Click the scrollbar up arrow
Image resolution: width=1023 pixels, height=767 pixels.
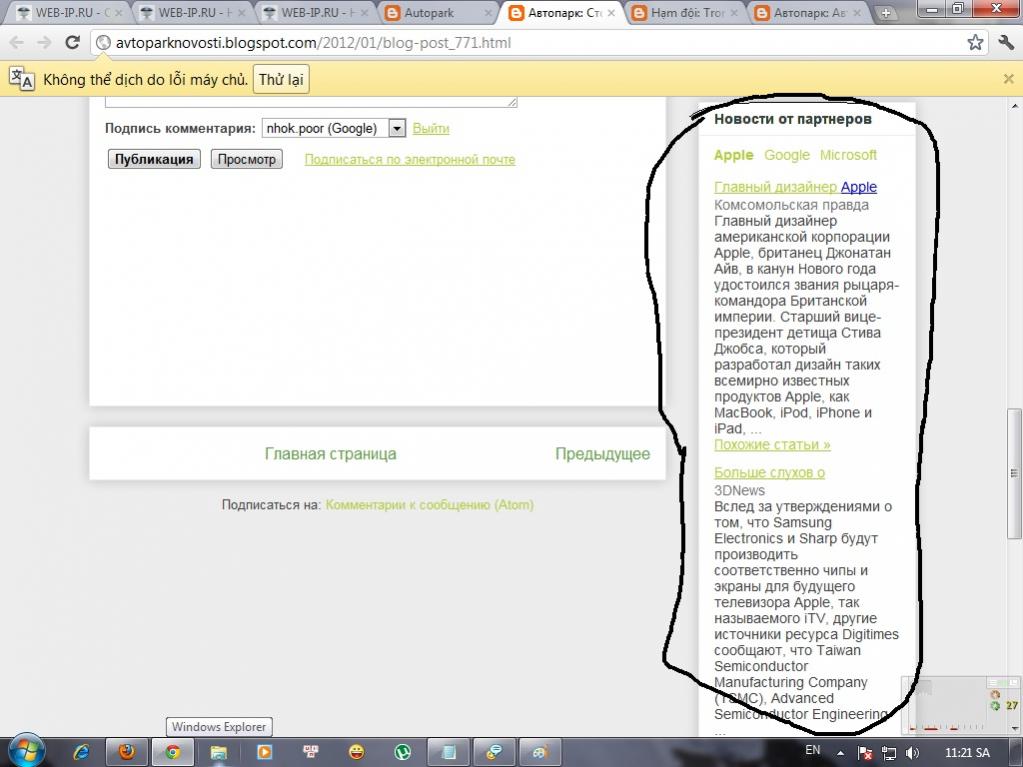1013,105
